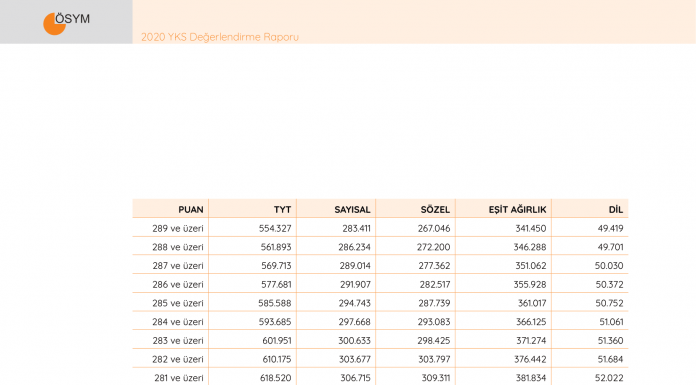Click the 285 ve üzeri row label
696x385 pixels.
pos(178,303)
